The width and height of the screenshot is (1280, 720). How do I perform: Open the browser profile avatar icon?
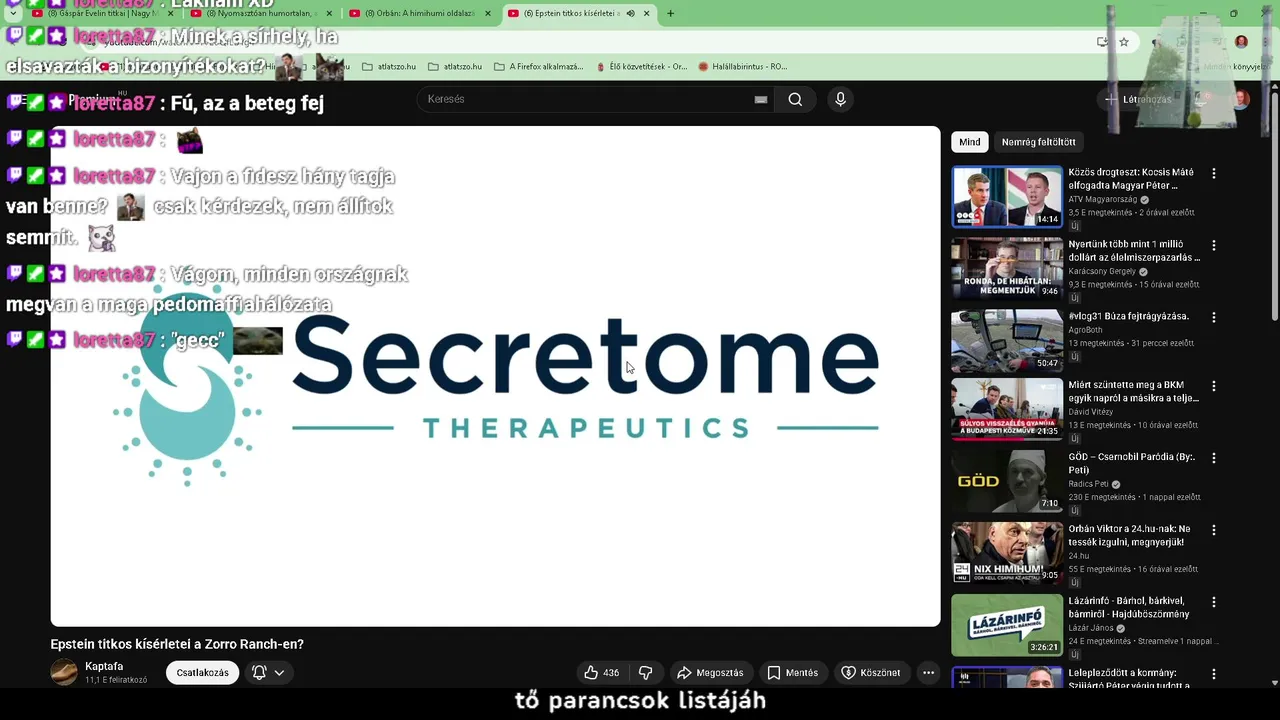1241,42
